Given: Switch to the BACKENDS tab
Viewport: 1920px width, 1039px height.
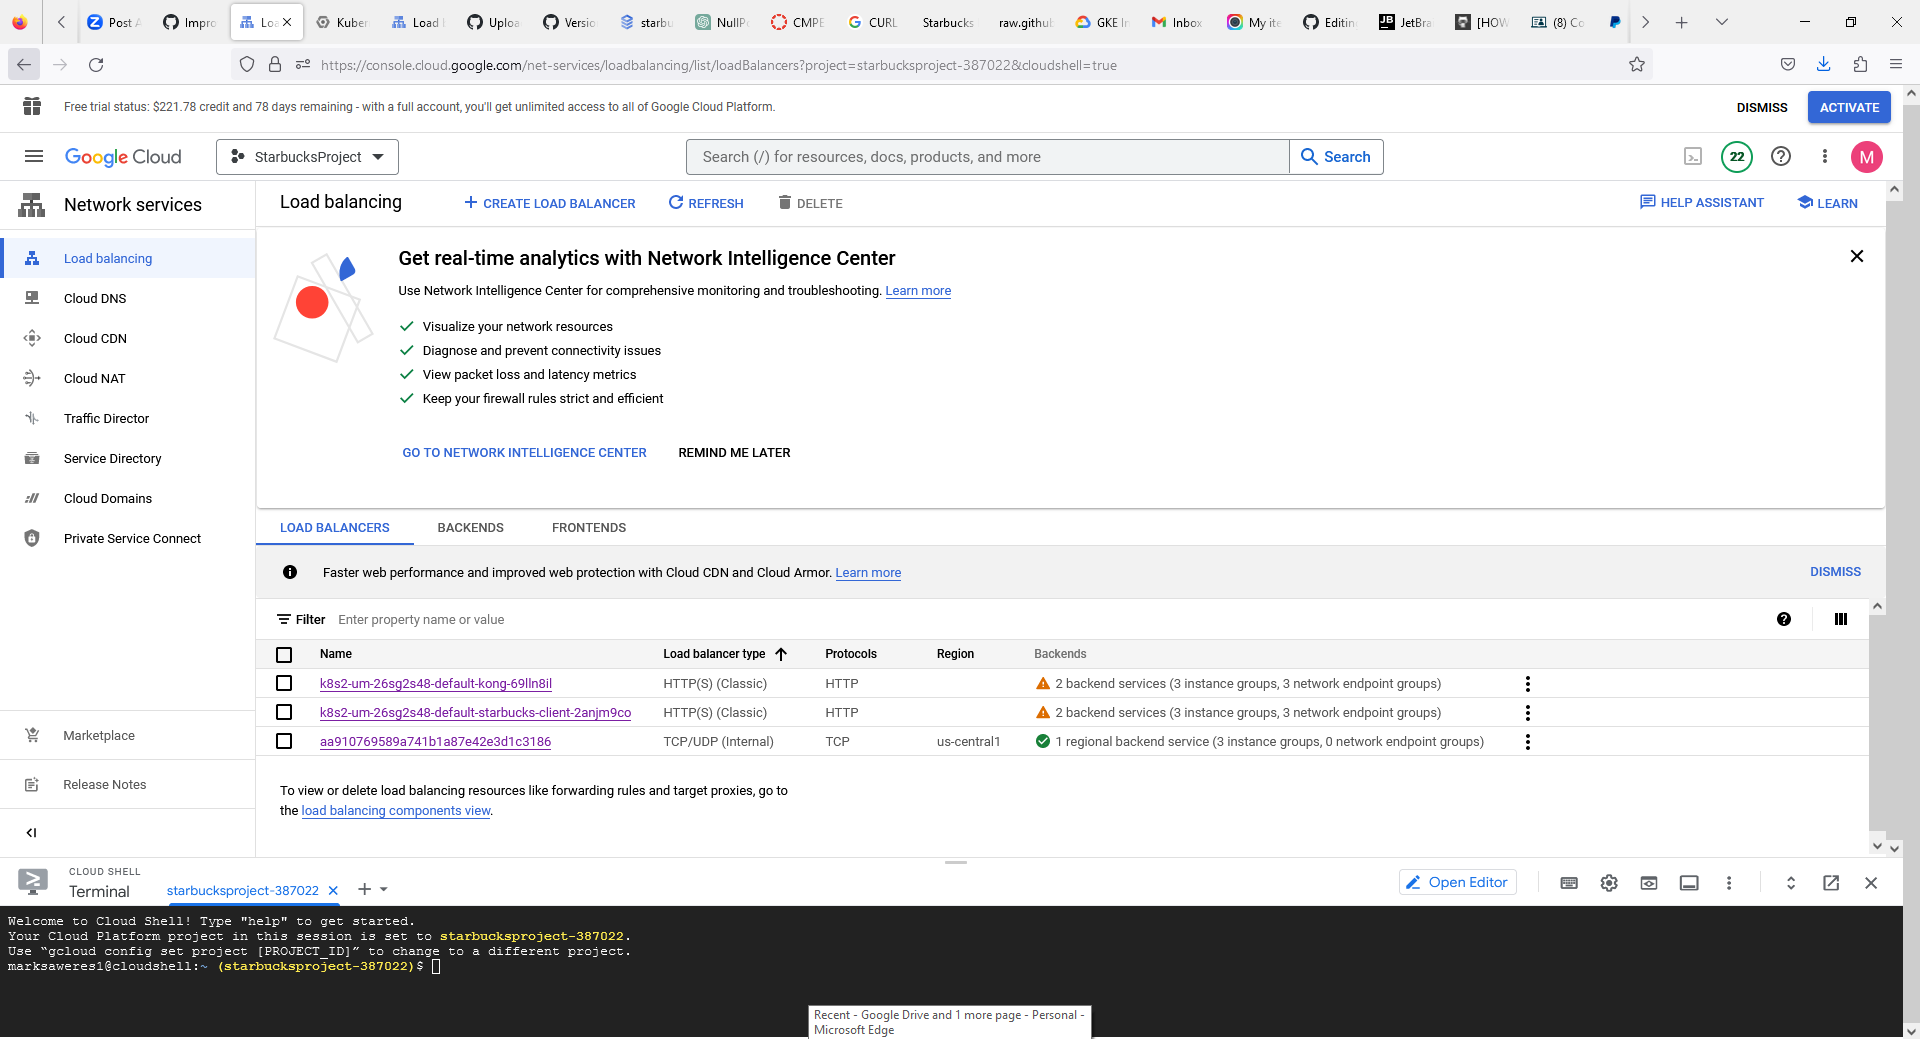Looking at the screenshot, I should pos(470,528).
